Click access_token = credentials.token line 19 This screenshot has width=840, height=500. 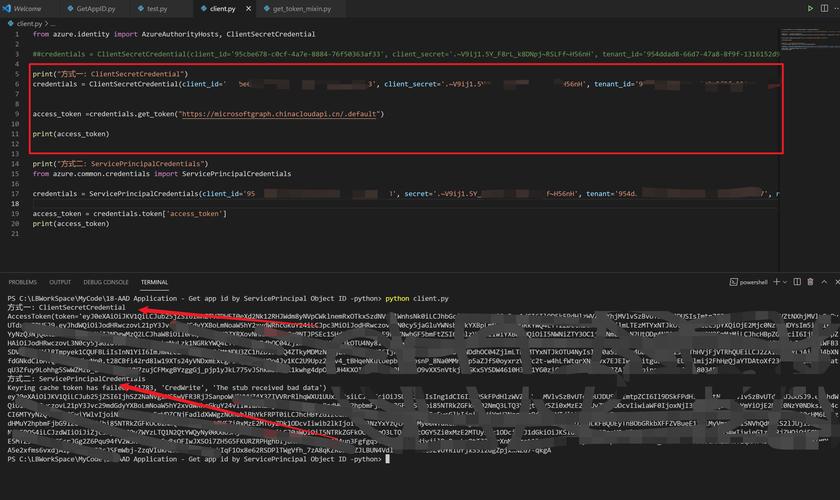tap(130, 214)
